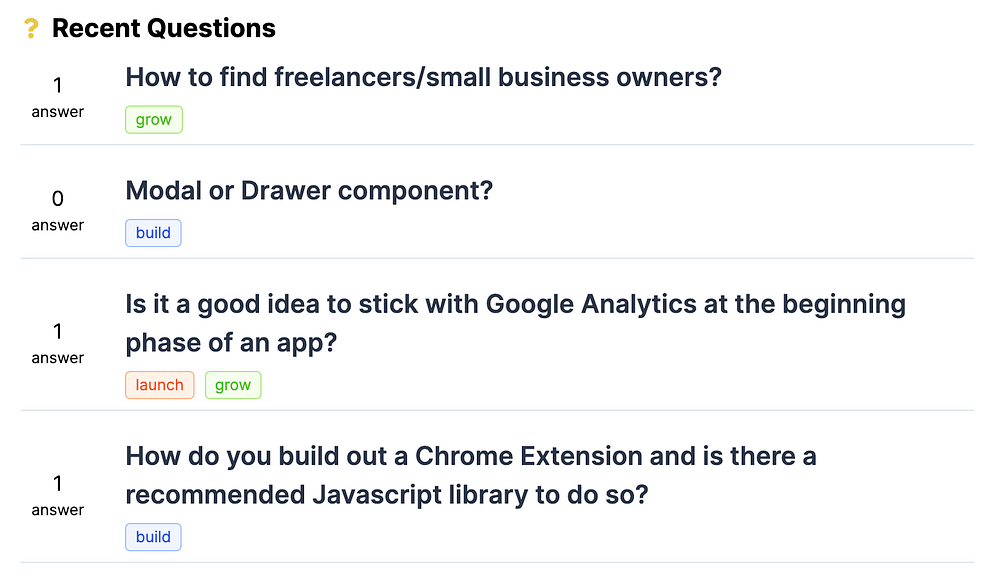Click the 0 answer count number
The image size is (1000, 573).
tap(58, 200)
